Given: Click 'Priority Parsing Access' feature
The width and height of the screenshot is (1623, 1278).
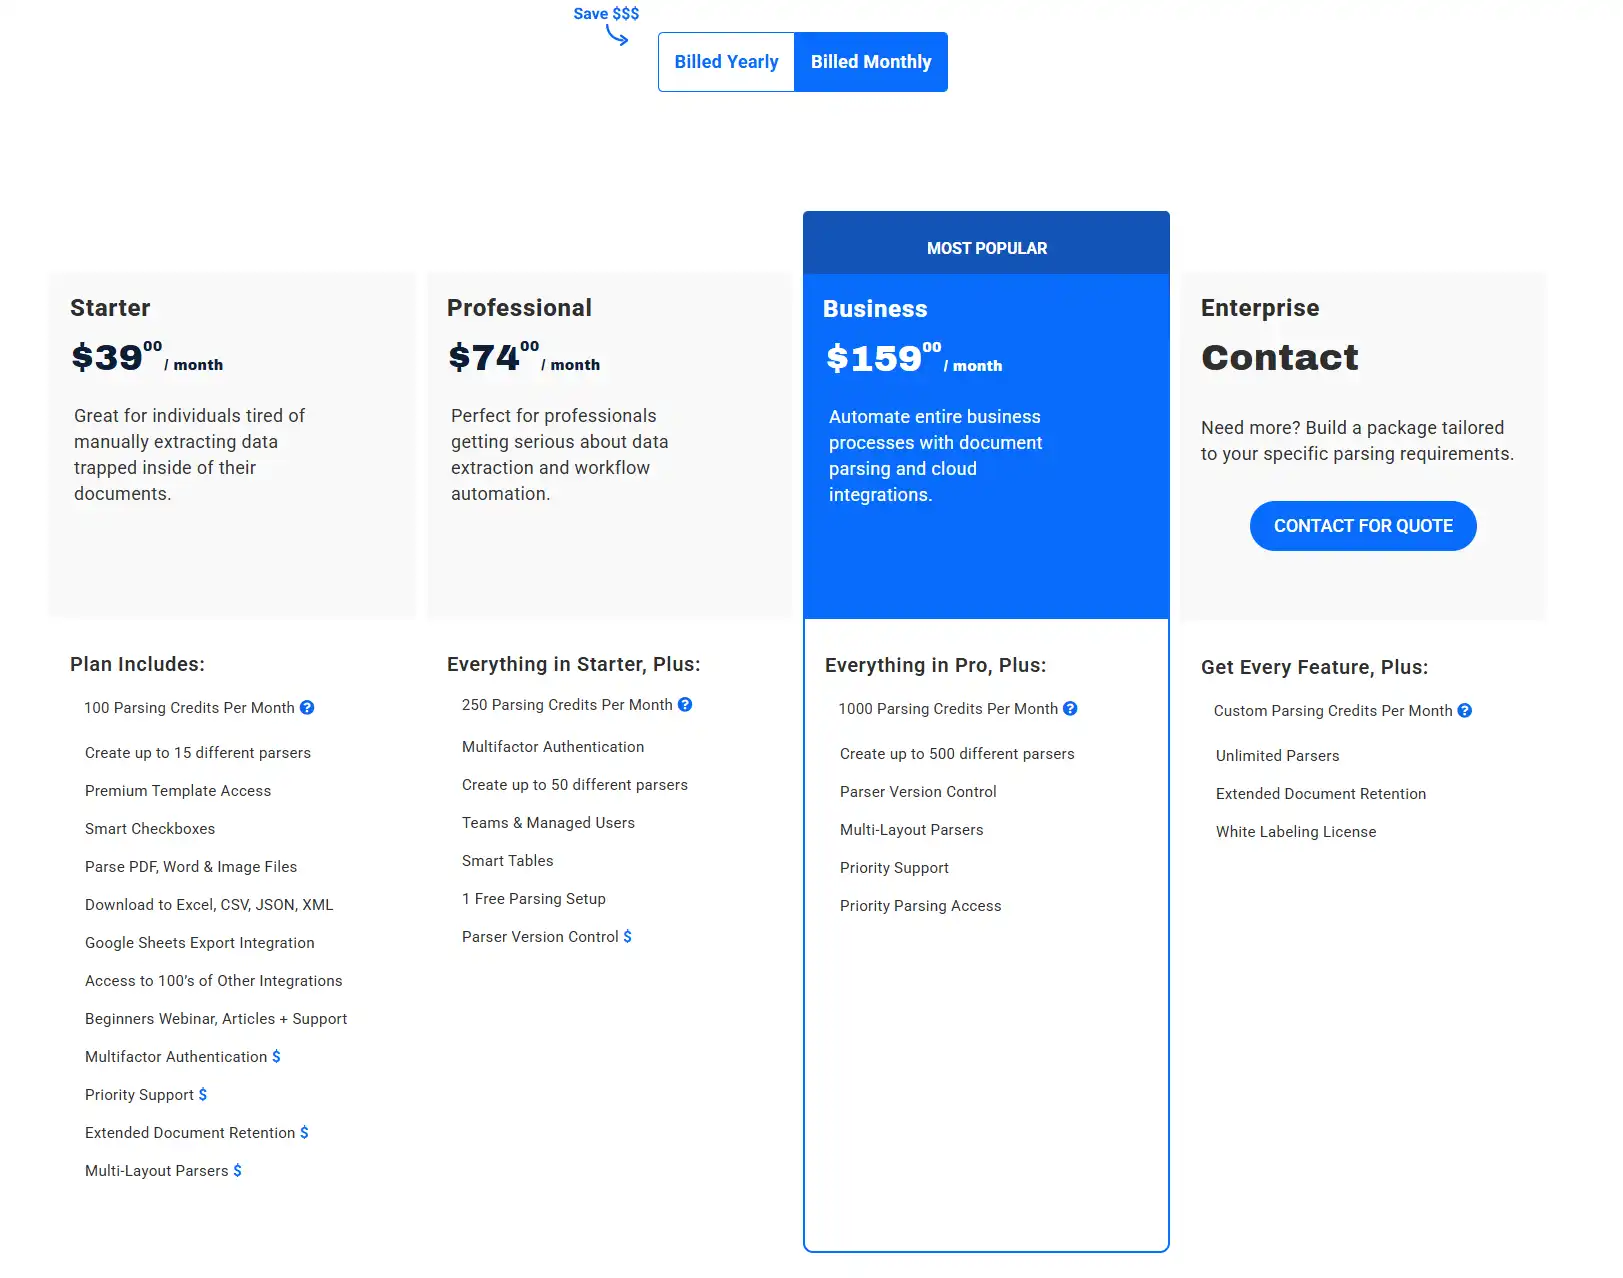Looking at the screenshot, I should (x=920, y=906).
